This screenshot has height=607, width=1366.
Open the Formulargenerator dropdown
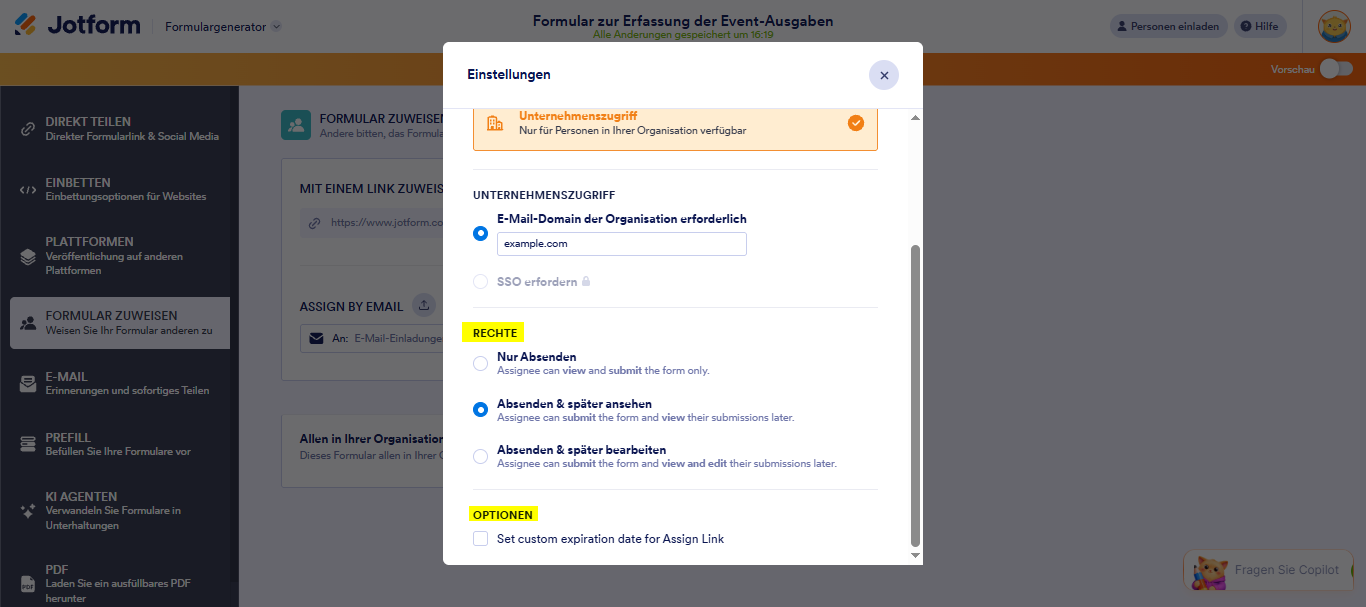tap(223, 27)
